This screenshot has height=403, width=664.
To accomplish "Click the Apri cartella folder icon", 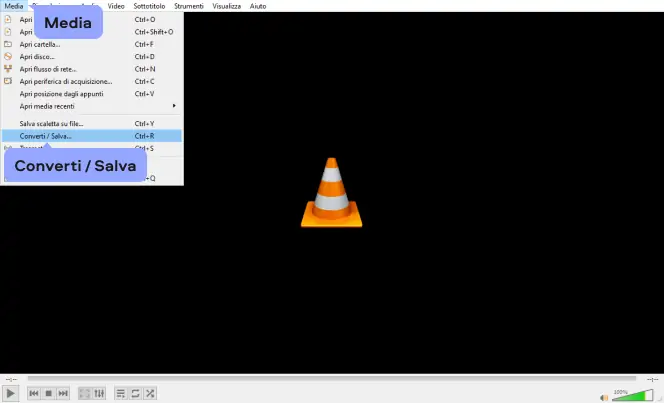I will tap(8, 44).
